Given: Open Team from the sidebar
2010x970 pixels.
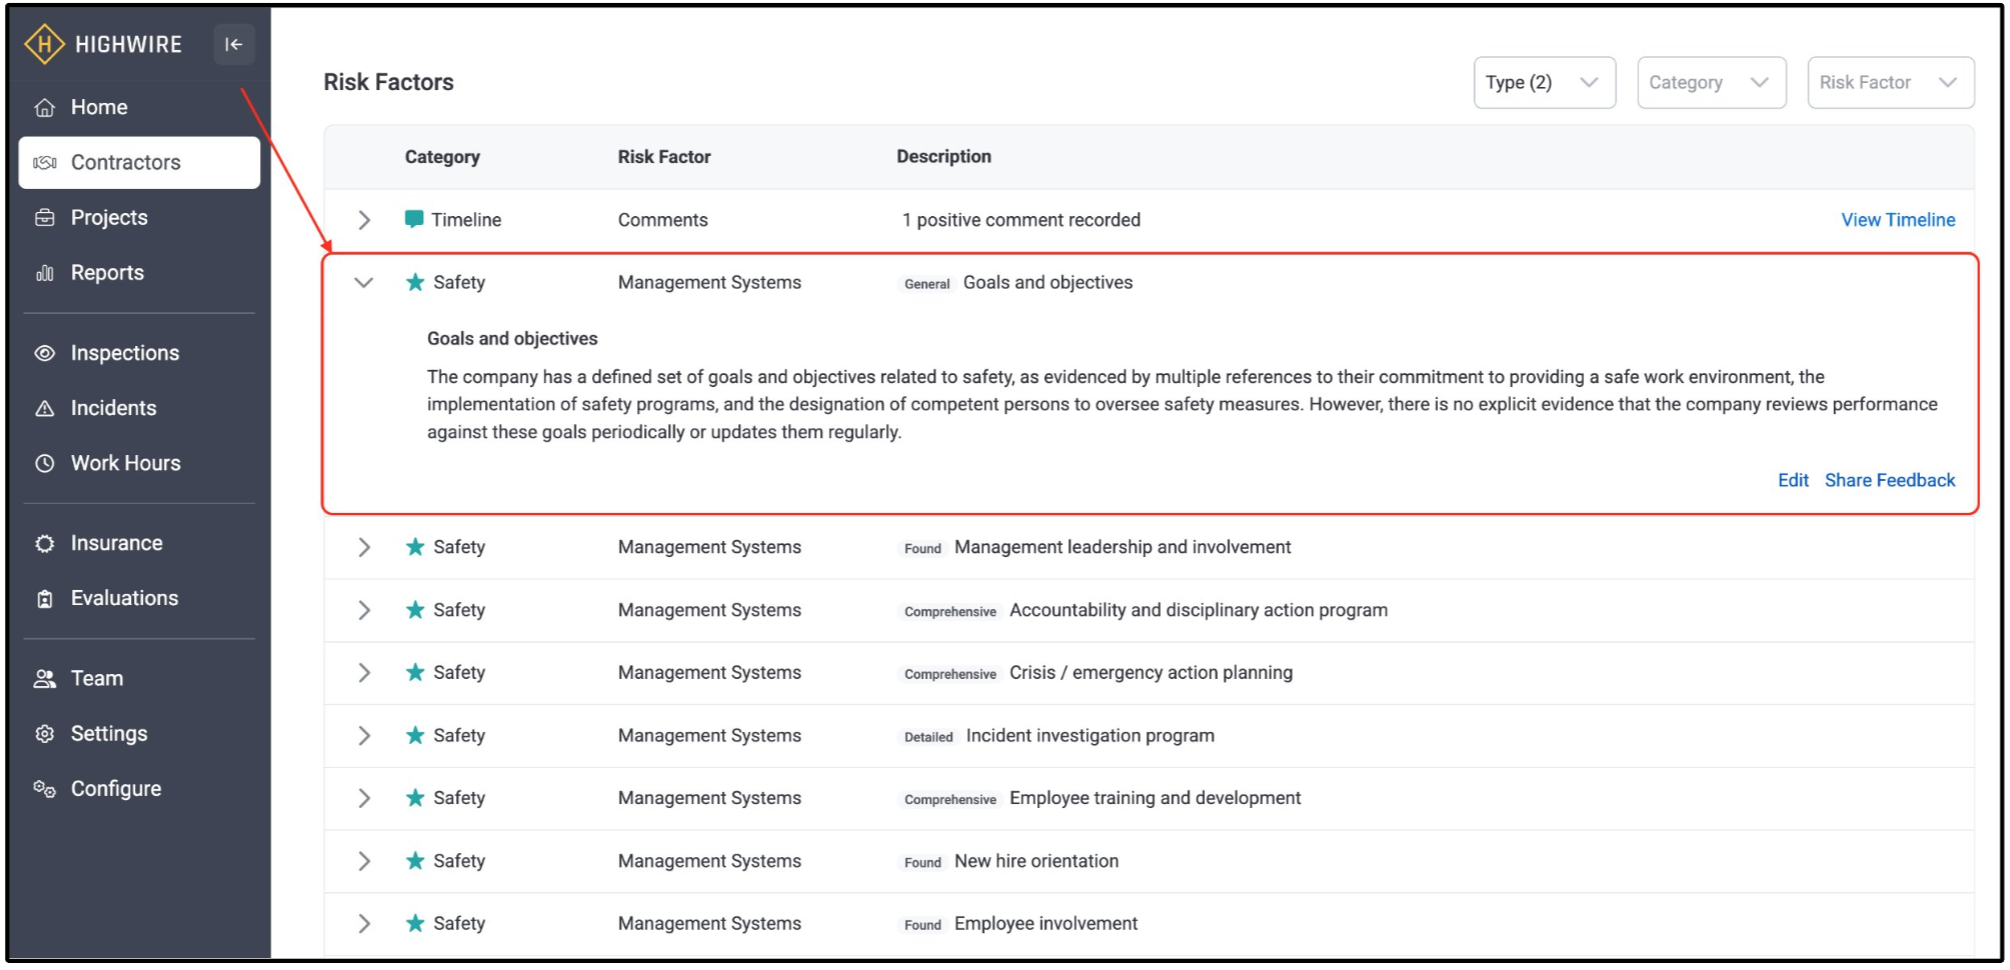Looking at the screenshot, I should (x=139, y=678).
